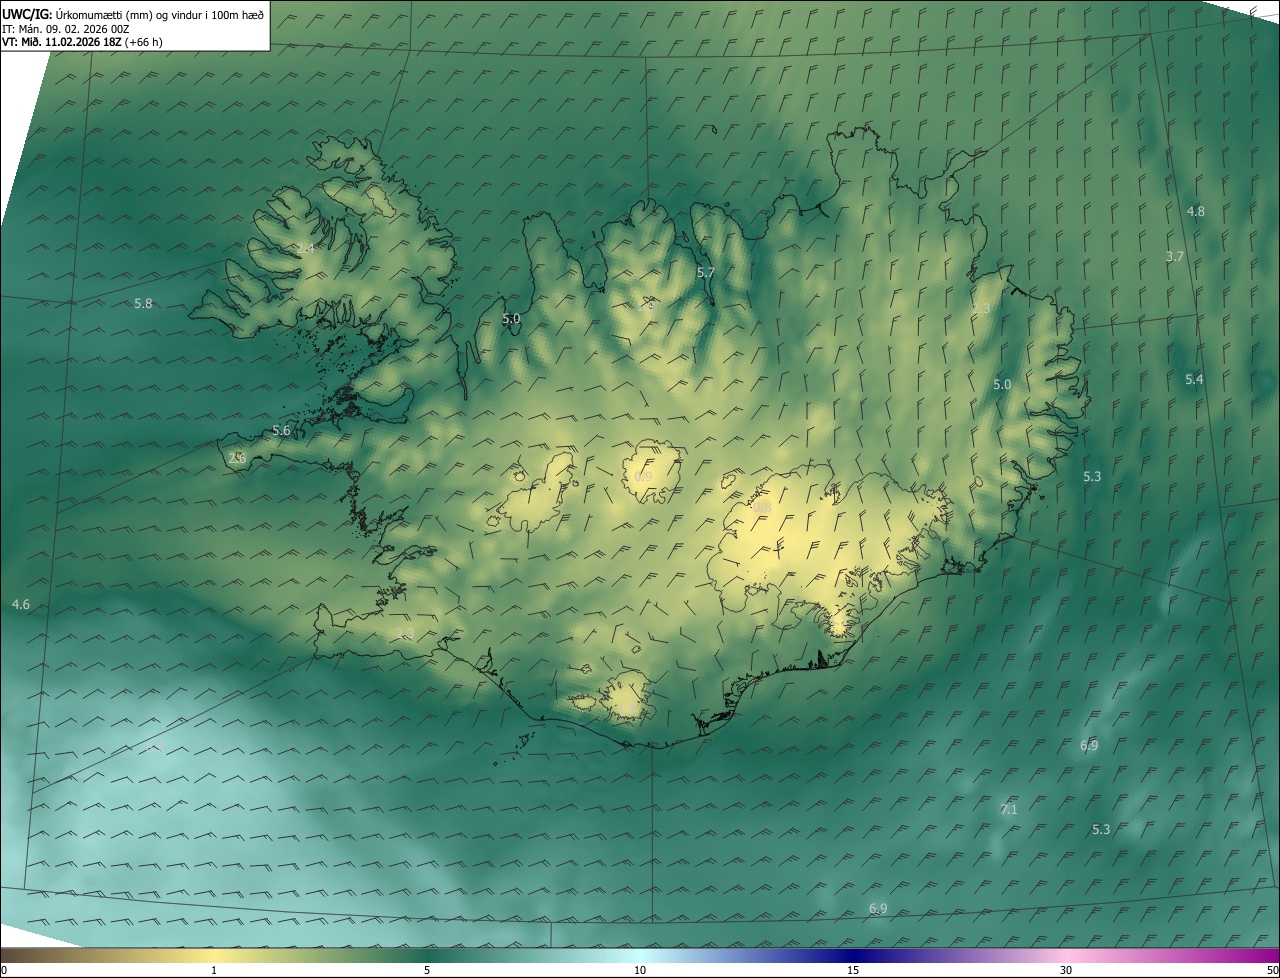Click the map value label "2.4"

[x=306, y=248]
